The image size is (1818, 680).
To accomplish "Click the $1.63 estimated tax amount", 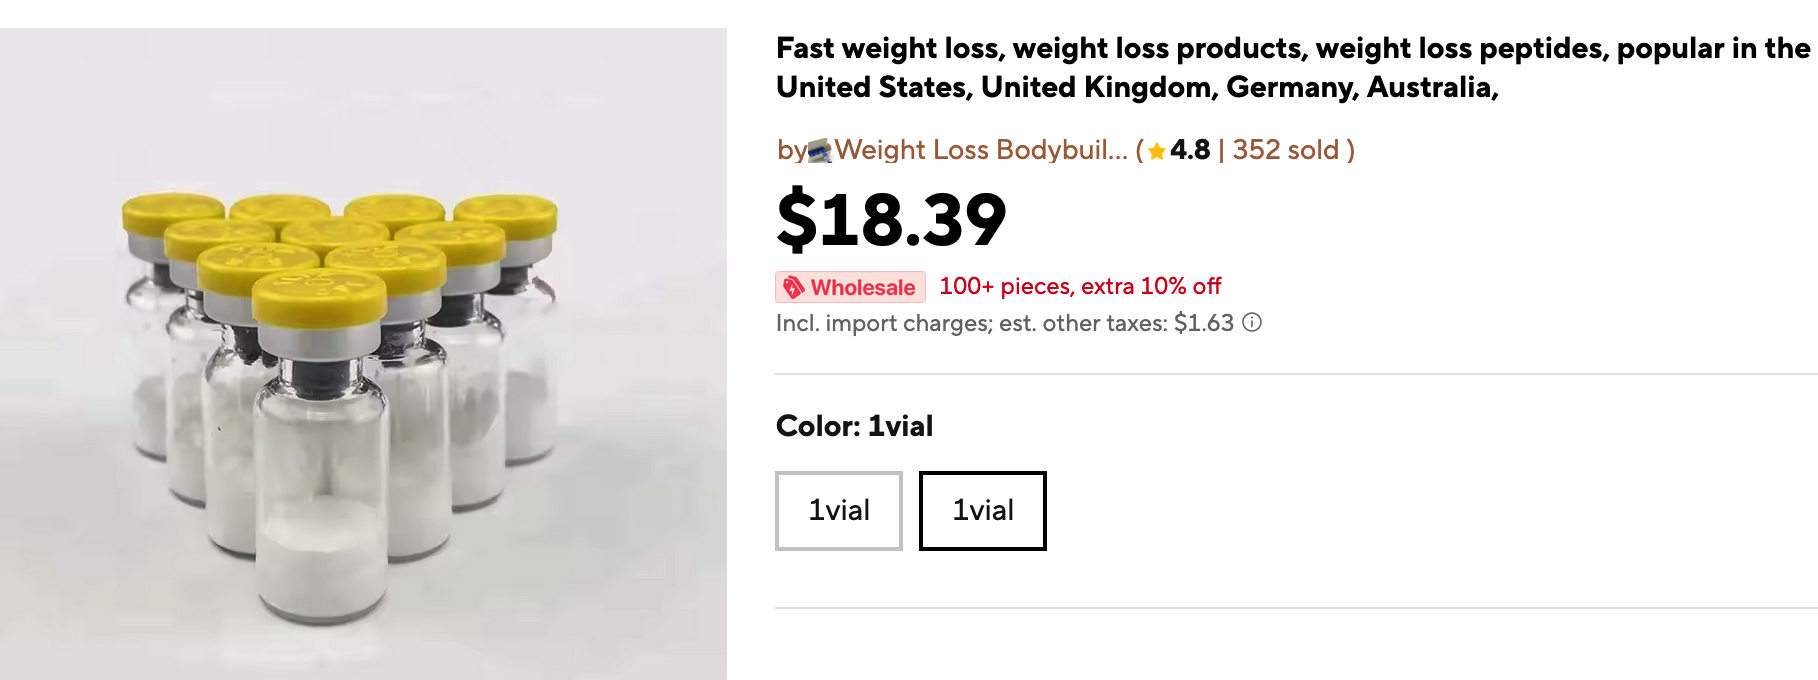I will coord(1204,323).
